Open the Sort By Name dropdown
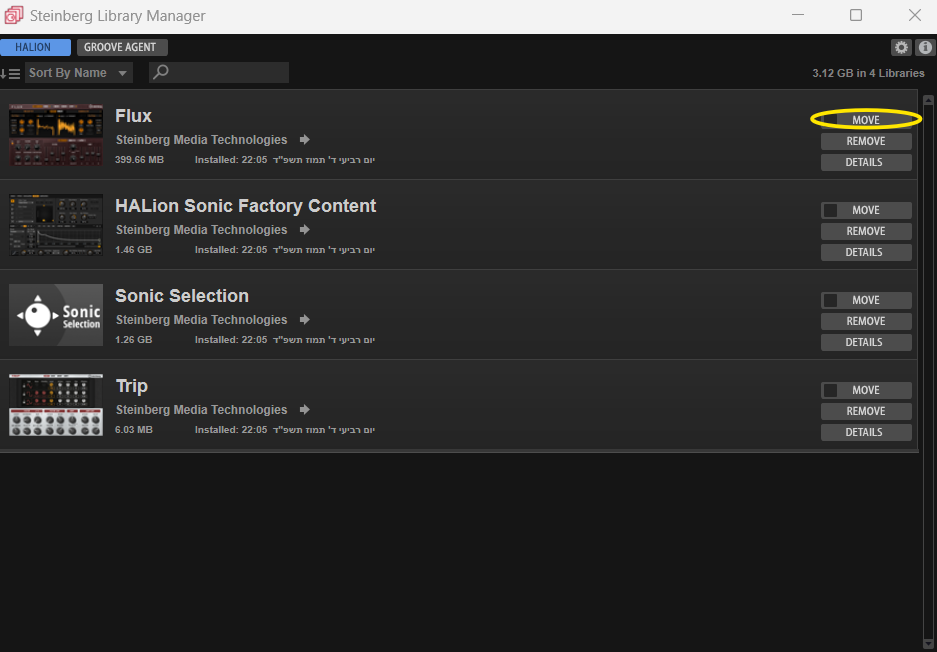Image resolution: width=937 pixels, height=652 pixels. (x=78, y=73)
